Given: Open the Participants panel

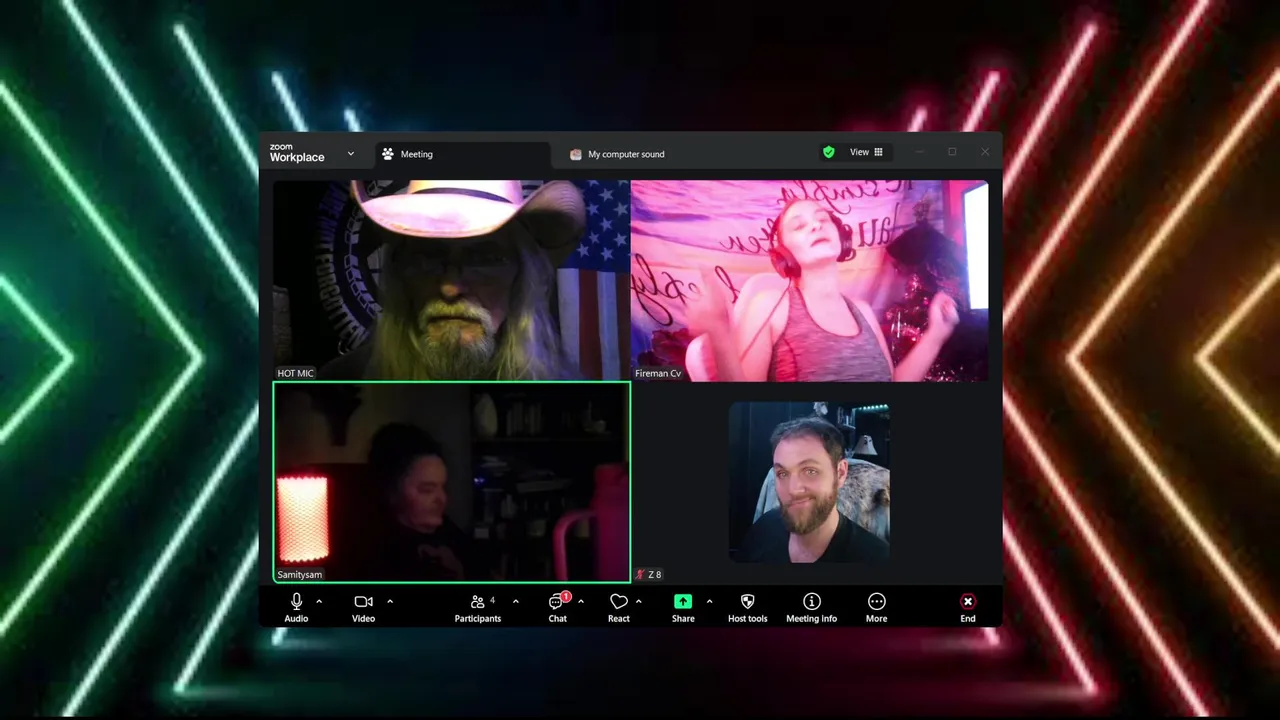Looking at the screenshot, I should tap(478, 607).
